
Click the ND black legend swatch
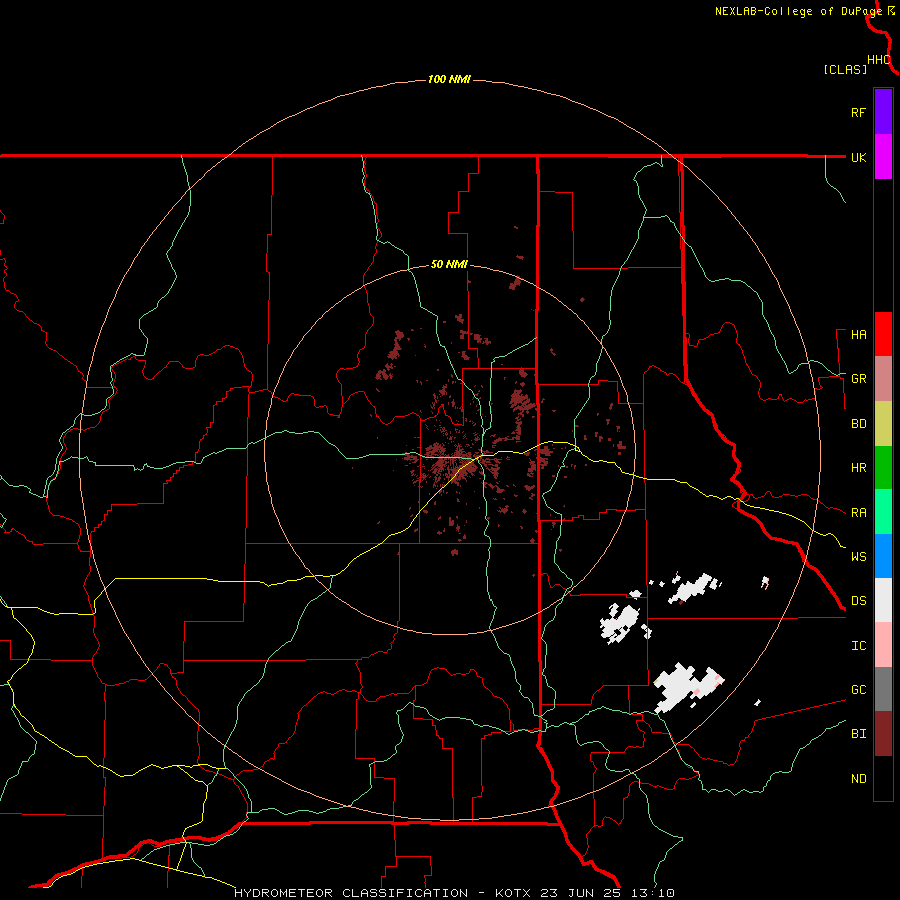[883, 778]
